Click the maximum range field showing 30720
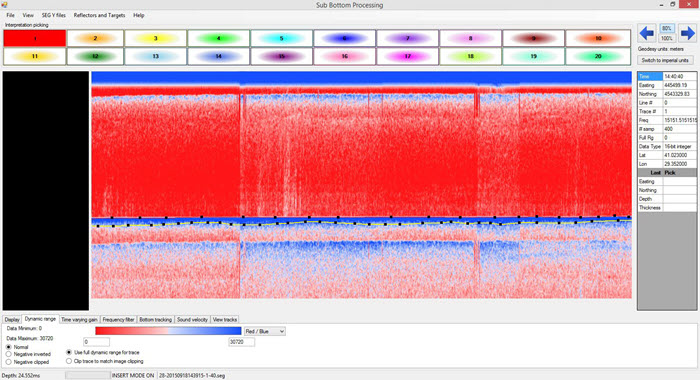The width and height of the screenshot is (700, 380). click(242, 342)
